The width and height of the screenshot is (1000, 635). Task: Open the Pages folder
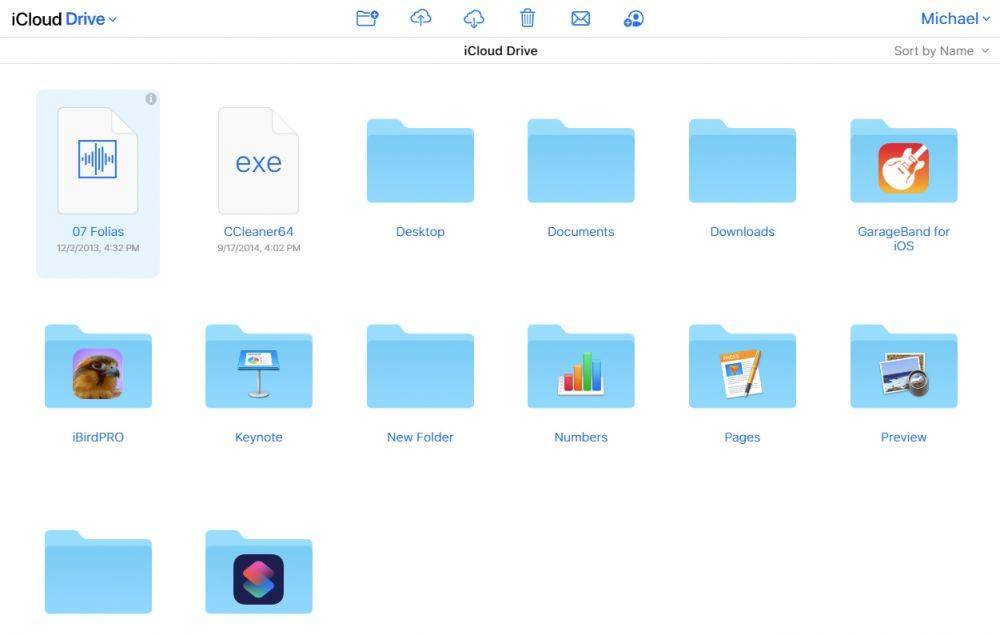(x=742, y=367)
